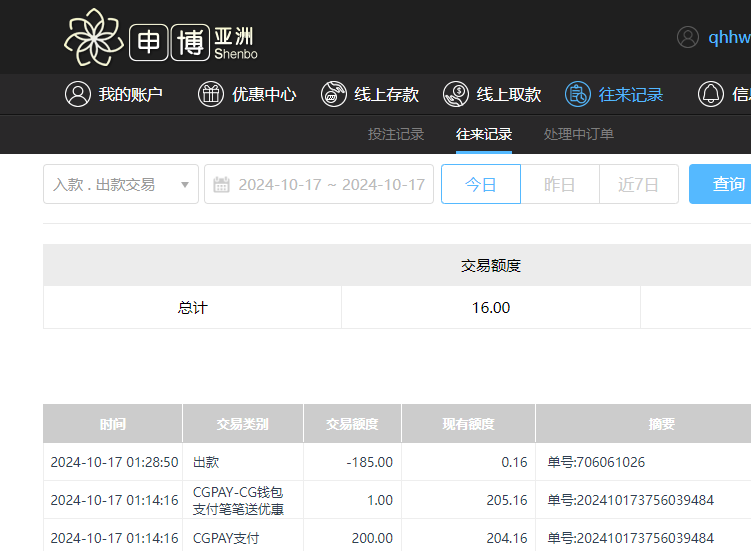Switch to the 投注记录 tab

click(396, 134)
